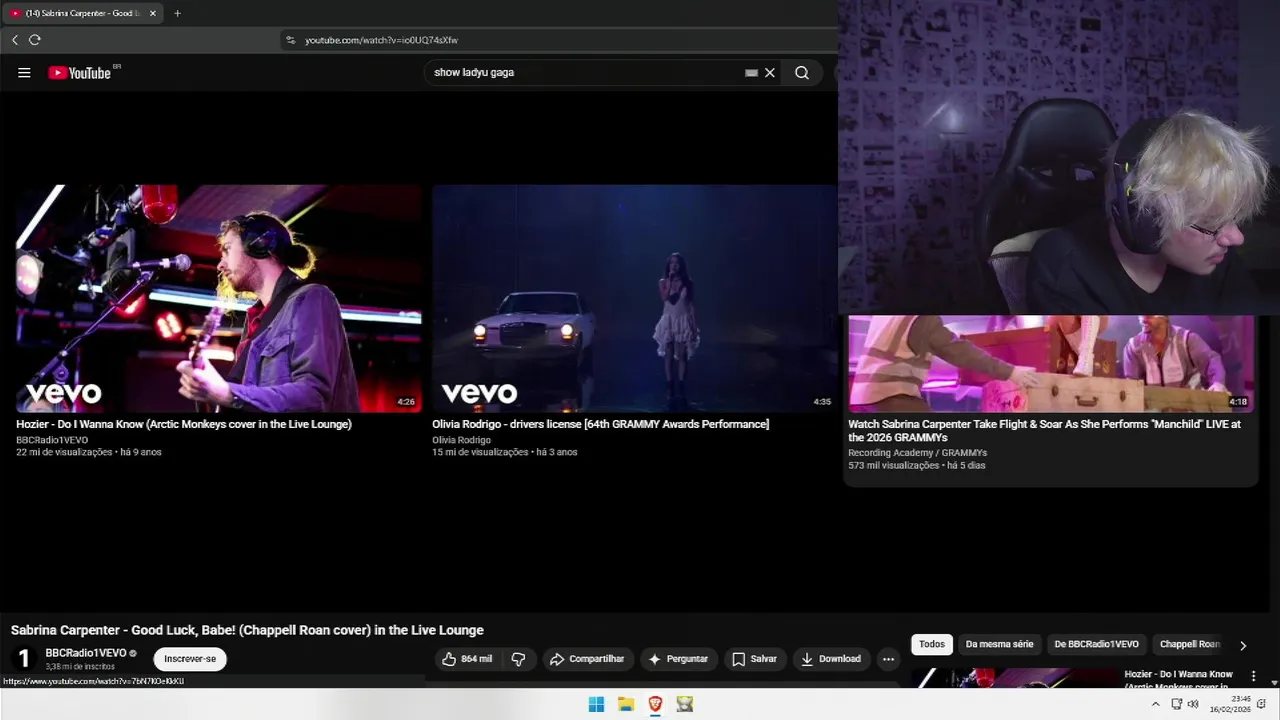Open Windows Start menu
The image size is (1280, 720).
tap(596, 704)
